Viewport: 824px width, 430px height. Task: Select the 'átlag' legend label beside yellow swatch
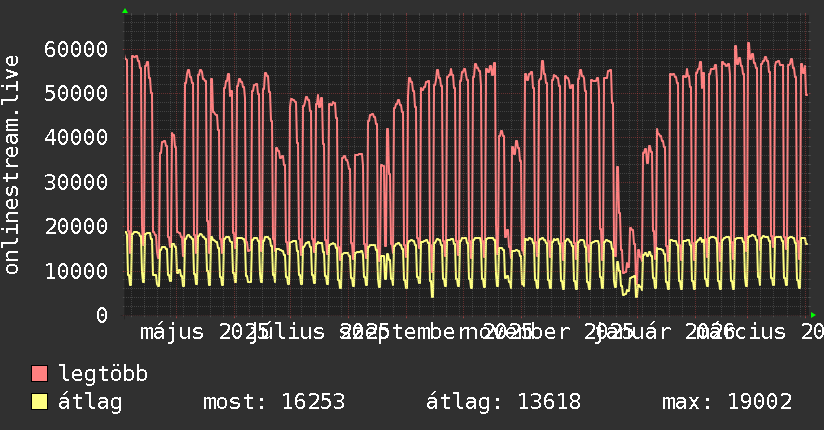pos(90,402)
